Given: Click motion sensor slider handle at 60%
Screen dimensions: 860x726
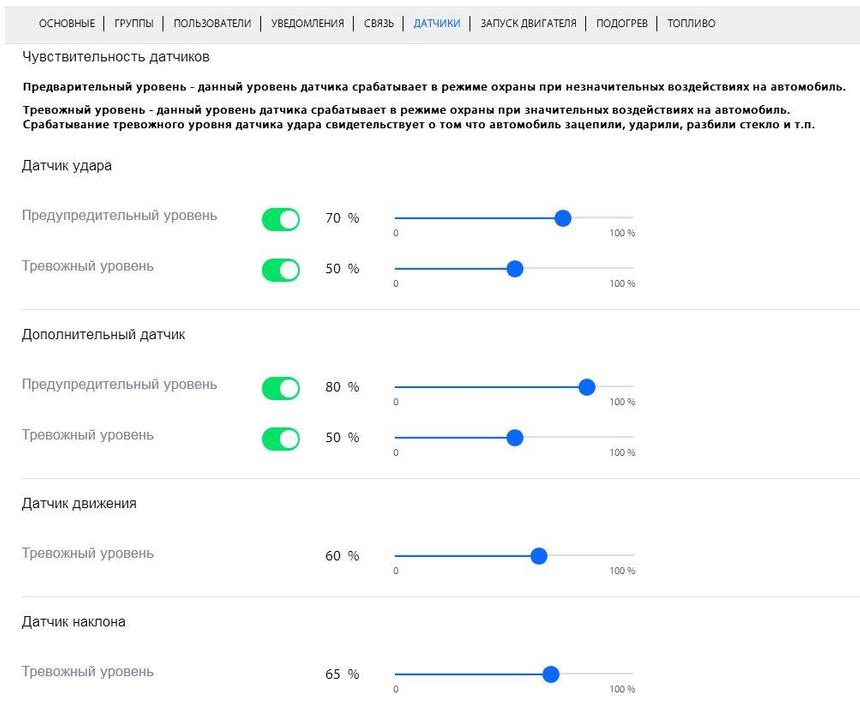Looking at the screenshot, I should tap(539, 555).
